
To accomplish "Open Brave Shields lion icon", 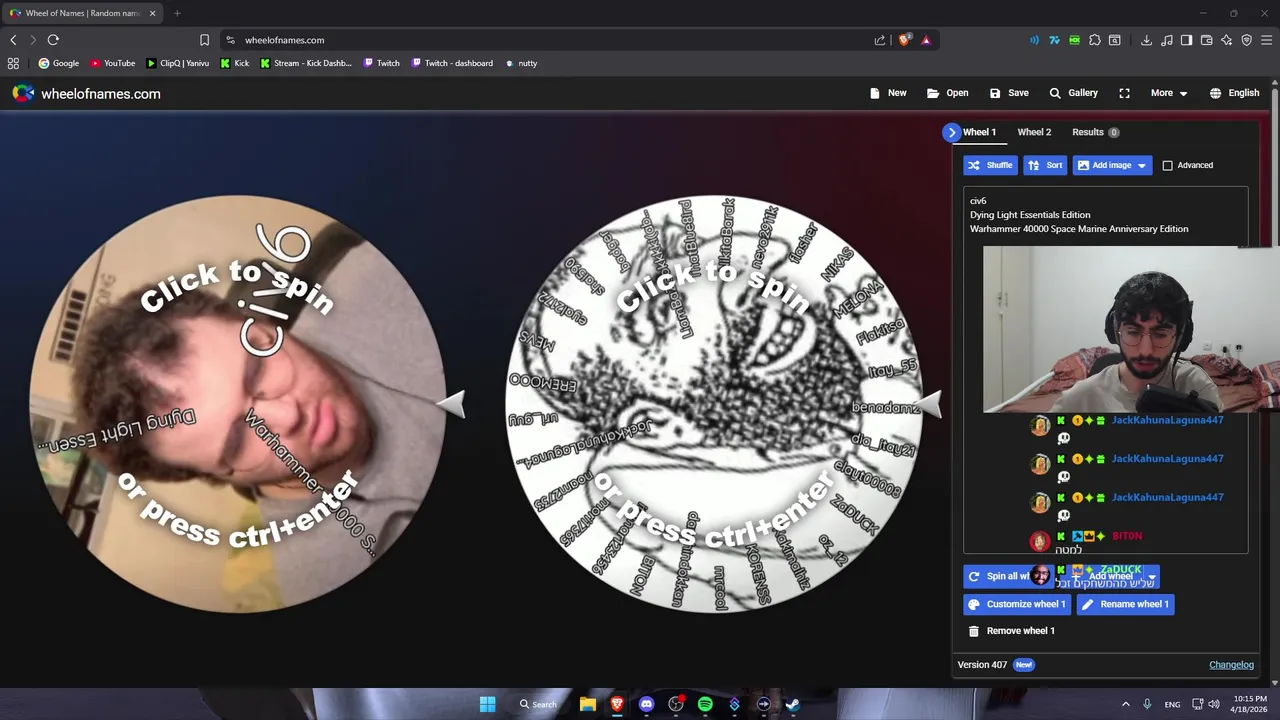I will pos(905,40).
